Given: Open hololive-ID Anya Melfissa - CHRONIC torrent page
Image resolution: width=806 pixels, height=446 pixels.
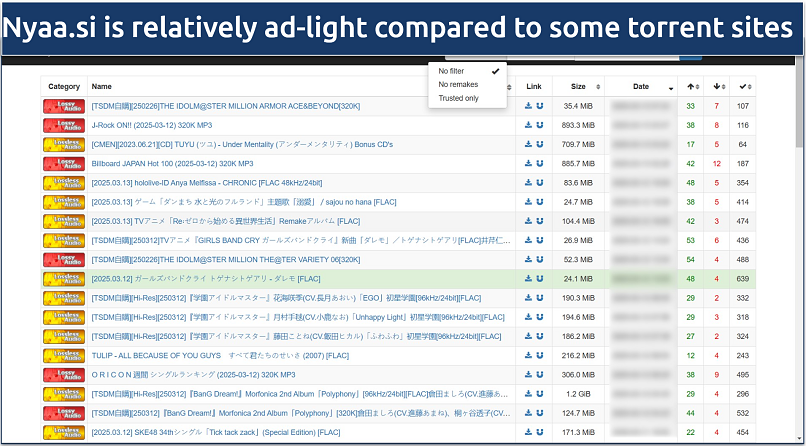Looking at the screenshot, I should tap(207, 183).
